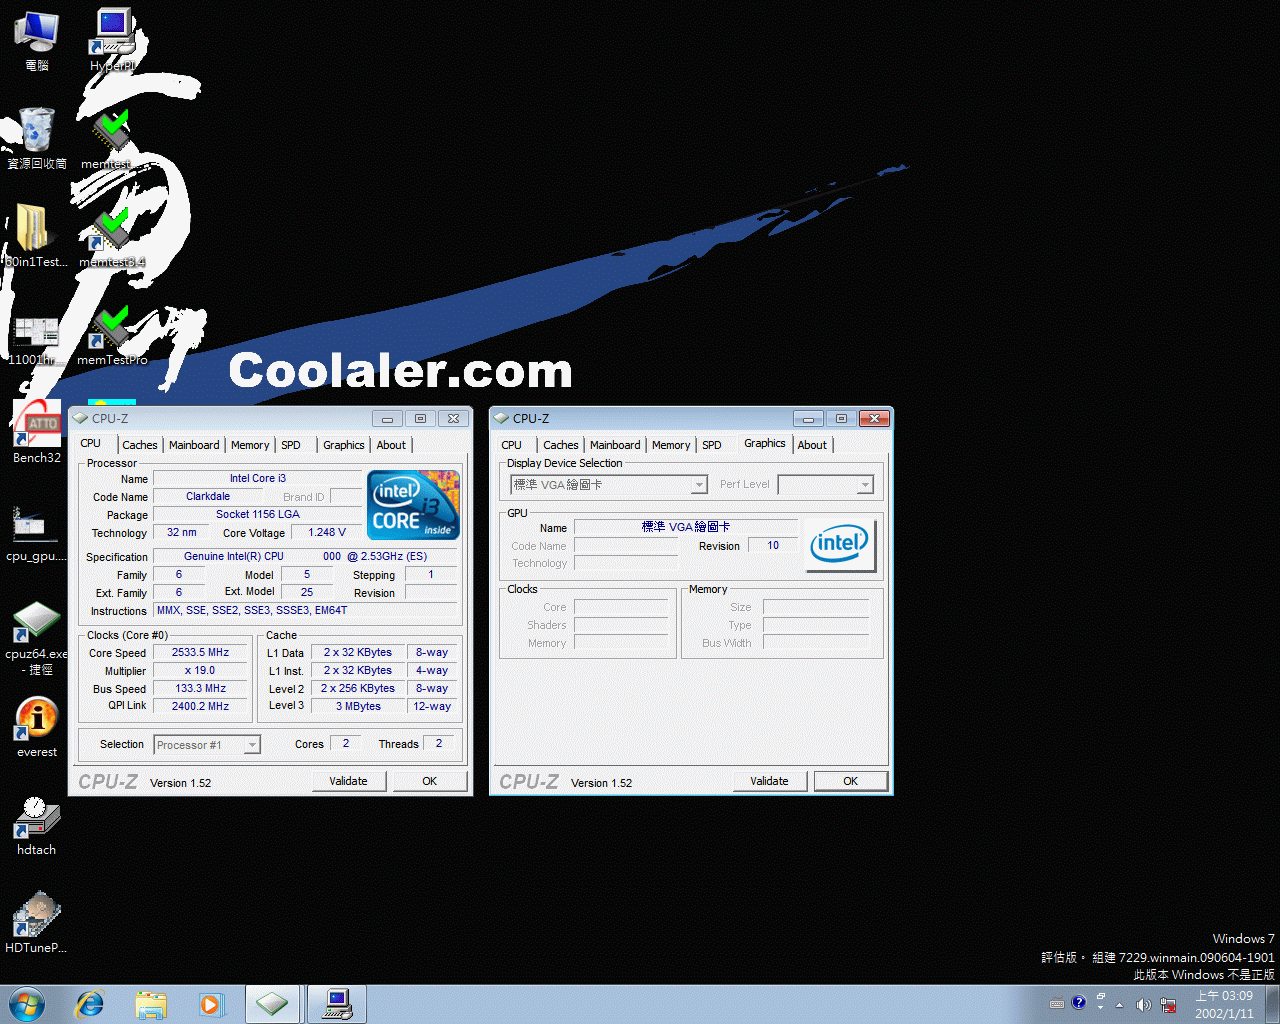Viewport: 1280px width, 1024px height.
Task: Open the cpu_gpu desktop icon
Action: point(36,532)
